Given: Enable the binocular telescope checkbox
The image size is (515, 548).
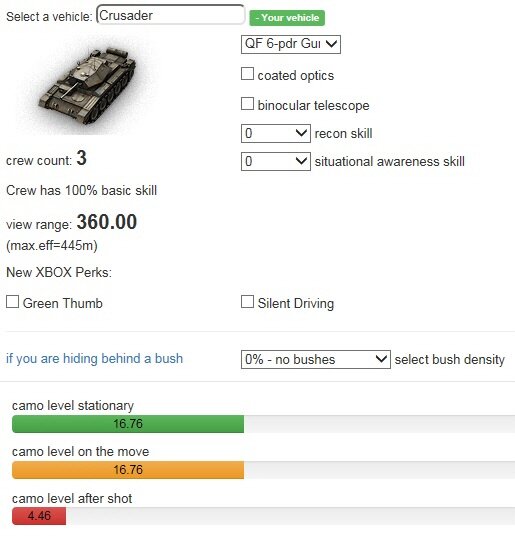Looking at the screenshot, I should coord(247,104).
